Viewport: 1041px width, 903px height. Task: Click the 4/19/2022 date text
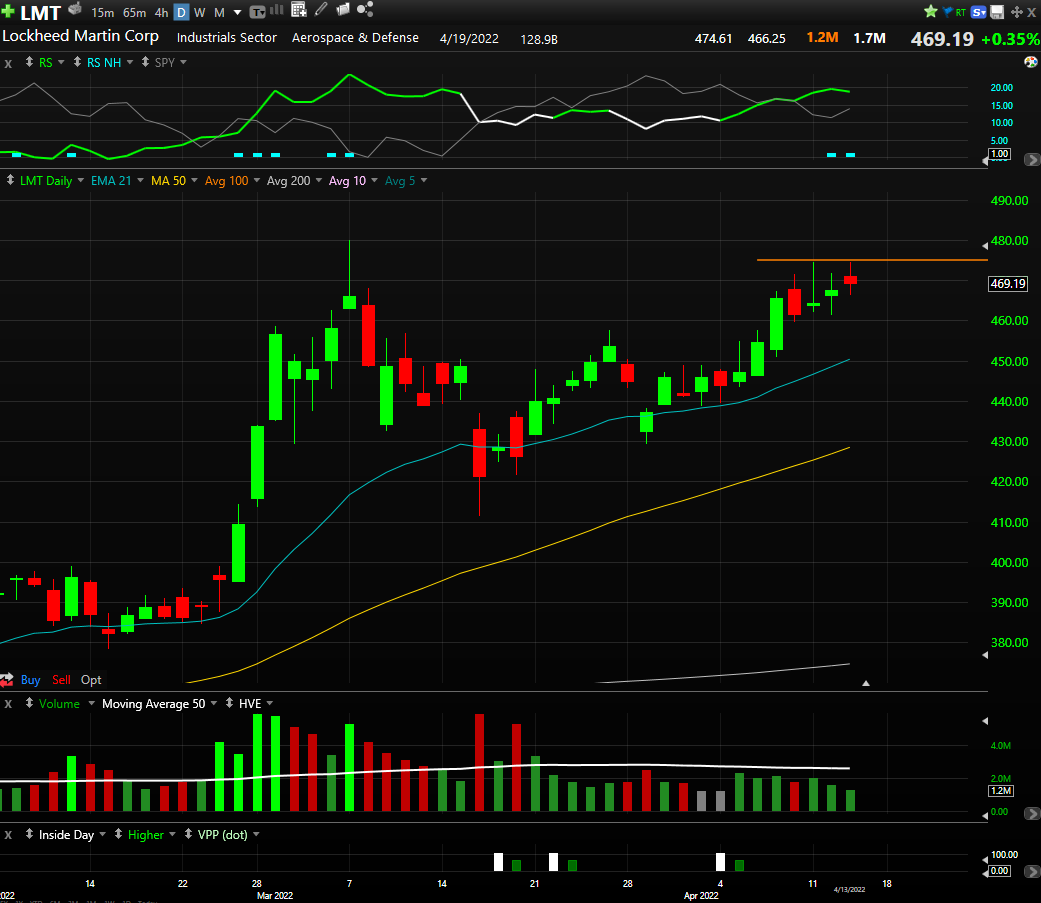469,39
